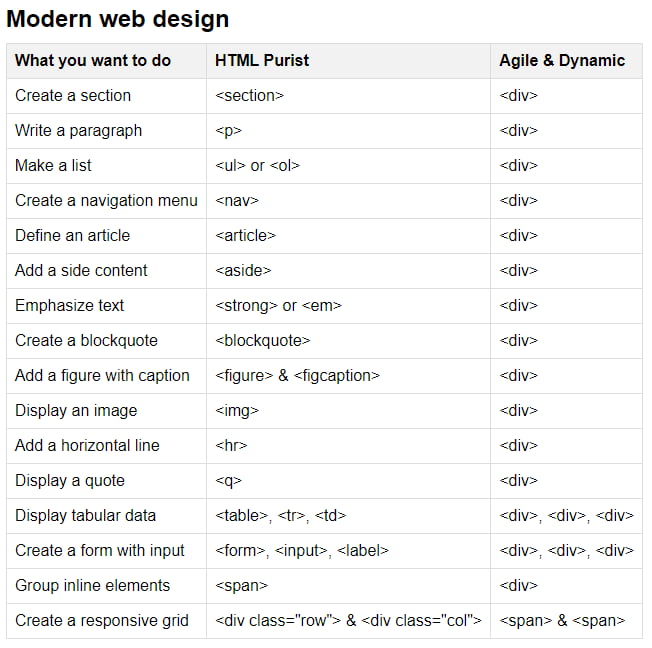Click the "What you want to do" column header
The width and height of the screenshot is (652, 648).
click(x=93, y=60)
